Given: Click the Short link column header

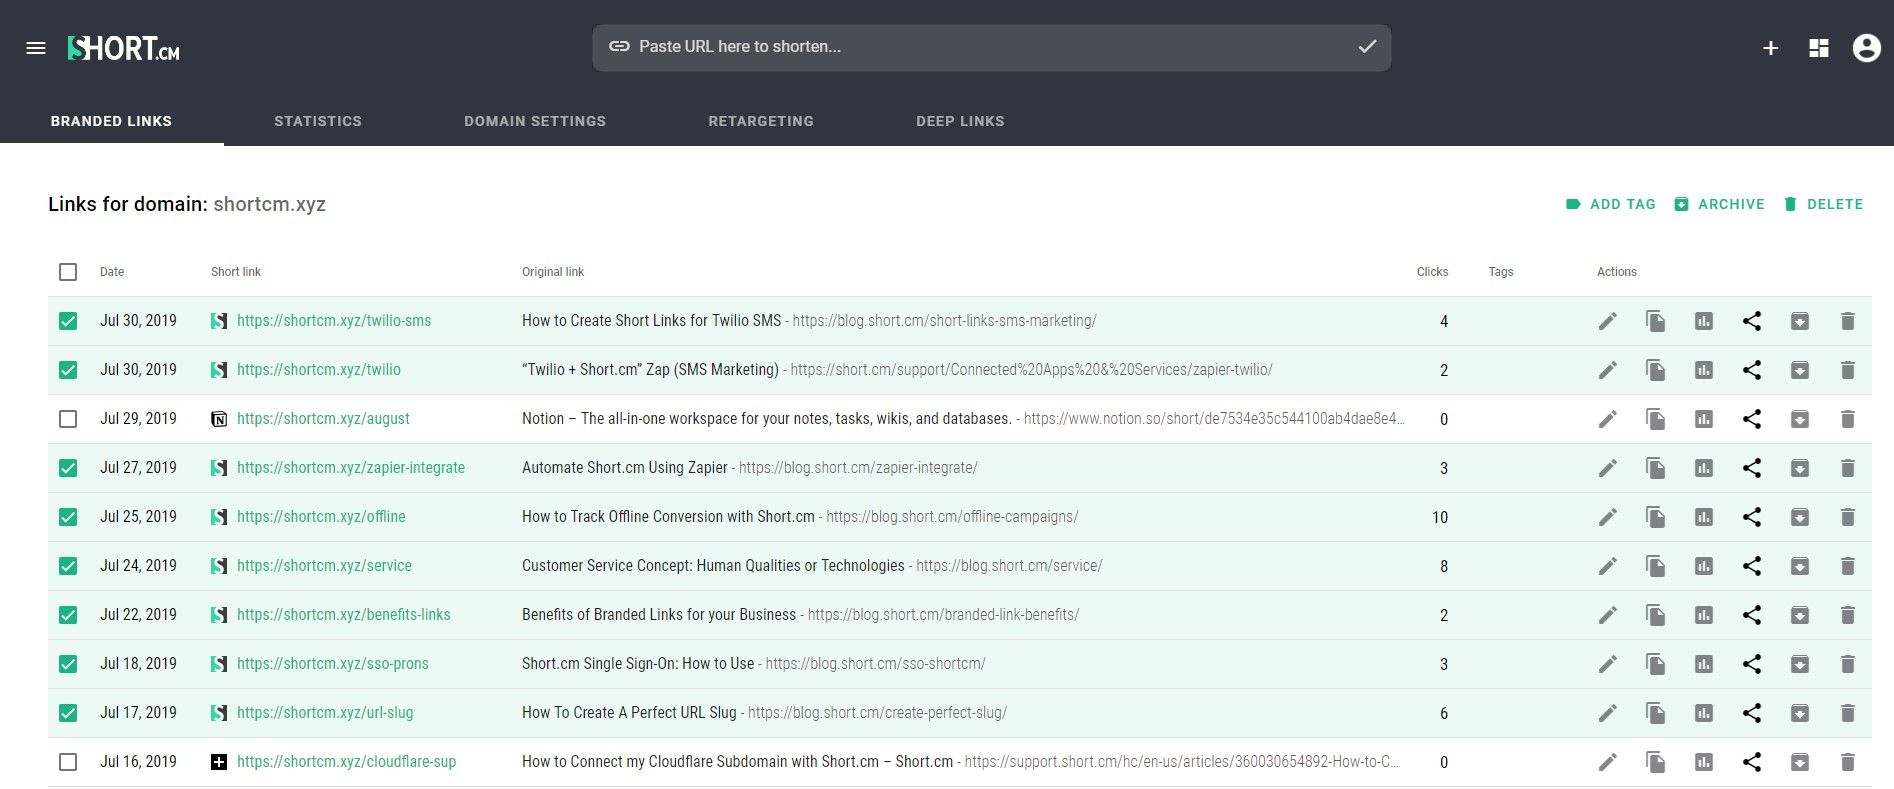Looking at the screenshot, I should pyautogui.click(x=236, y=272).
